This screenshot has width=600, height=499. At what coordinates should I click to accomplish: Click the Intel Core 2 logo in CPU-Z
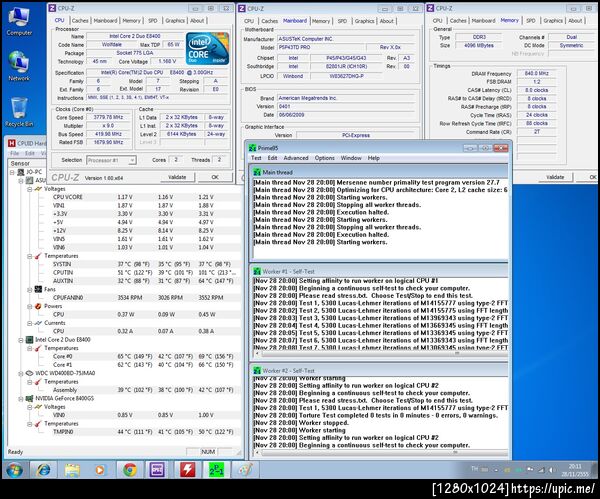(x=207, y=49)
